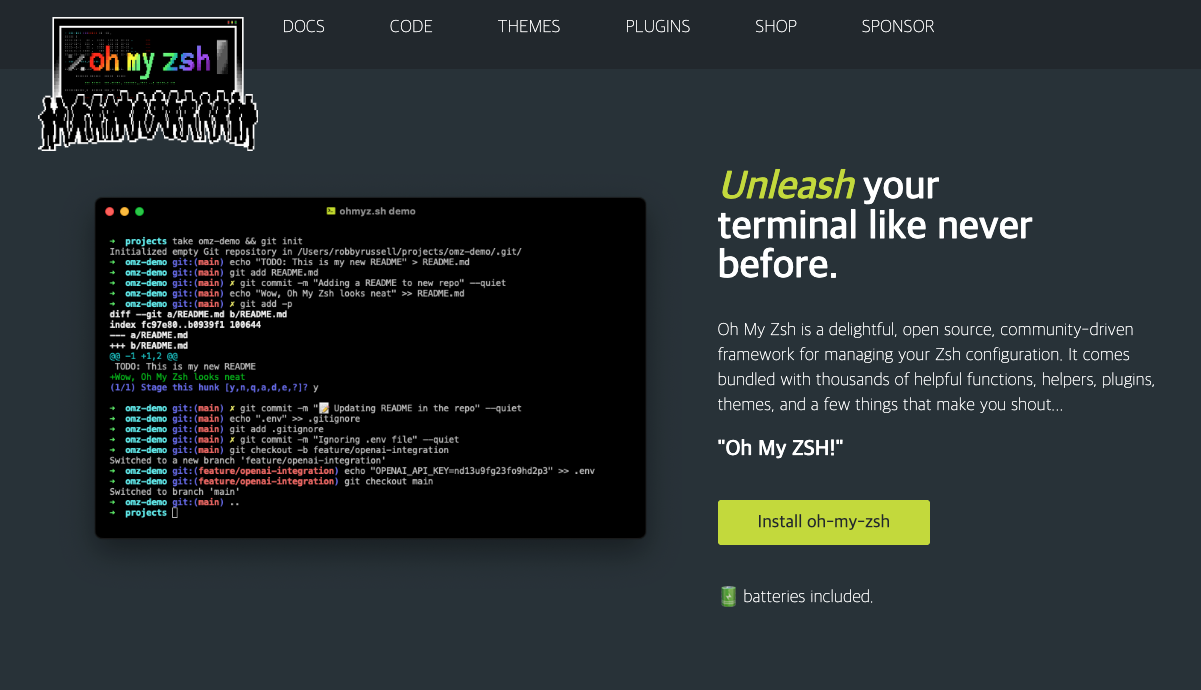This screenshot has height=690, width=1201.
Task: Open the THEMES page from the navigation
Action: point(529,27)
